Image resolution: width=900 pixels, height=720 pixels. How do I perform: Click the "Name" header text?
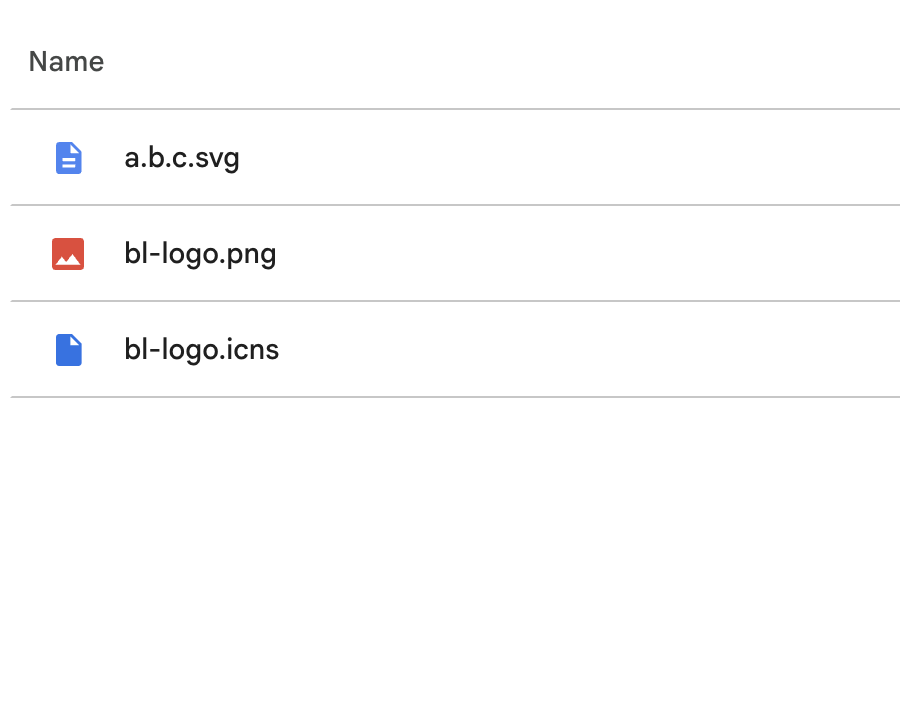[66, 62]
